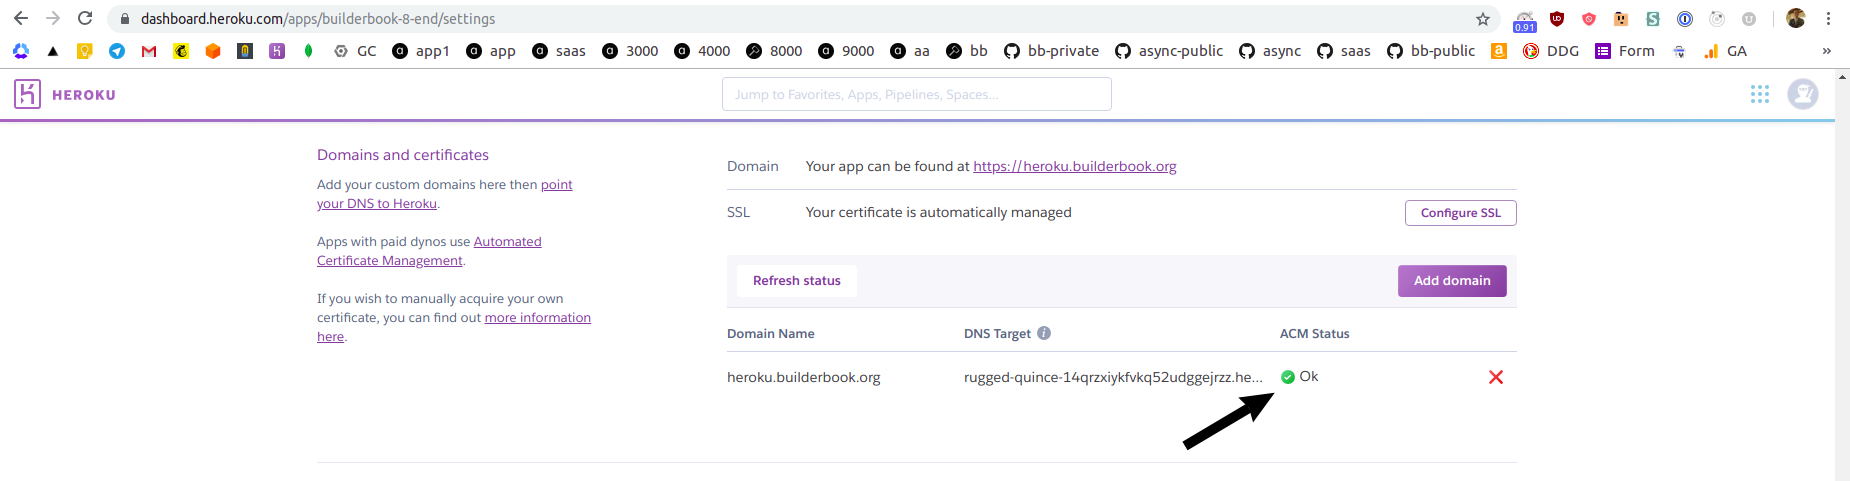Open the bb-public GitHub bookmark
Image resolution: width=1850 pixels, height=481 pixels.
1431,51
